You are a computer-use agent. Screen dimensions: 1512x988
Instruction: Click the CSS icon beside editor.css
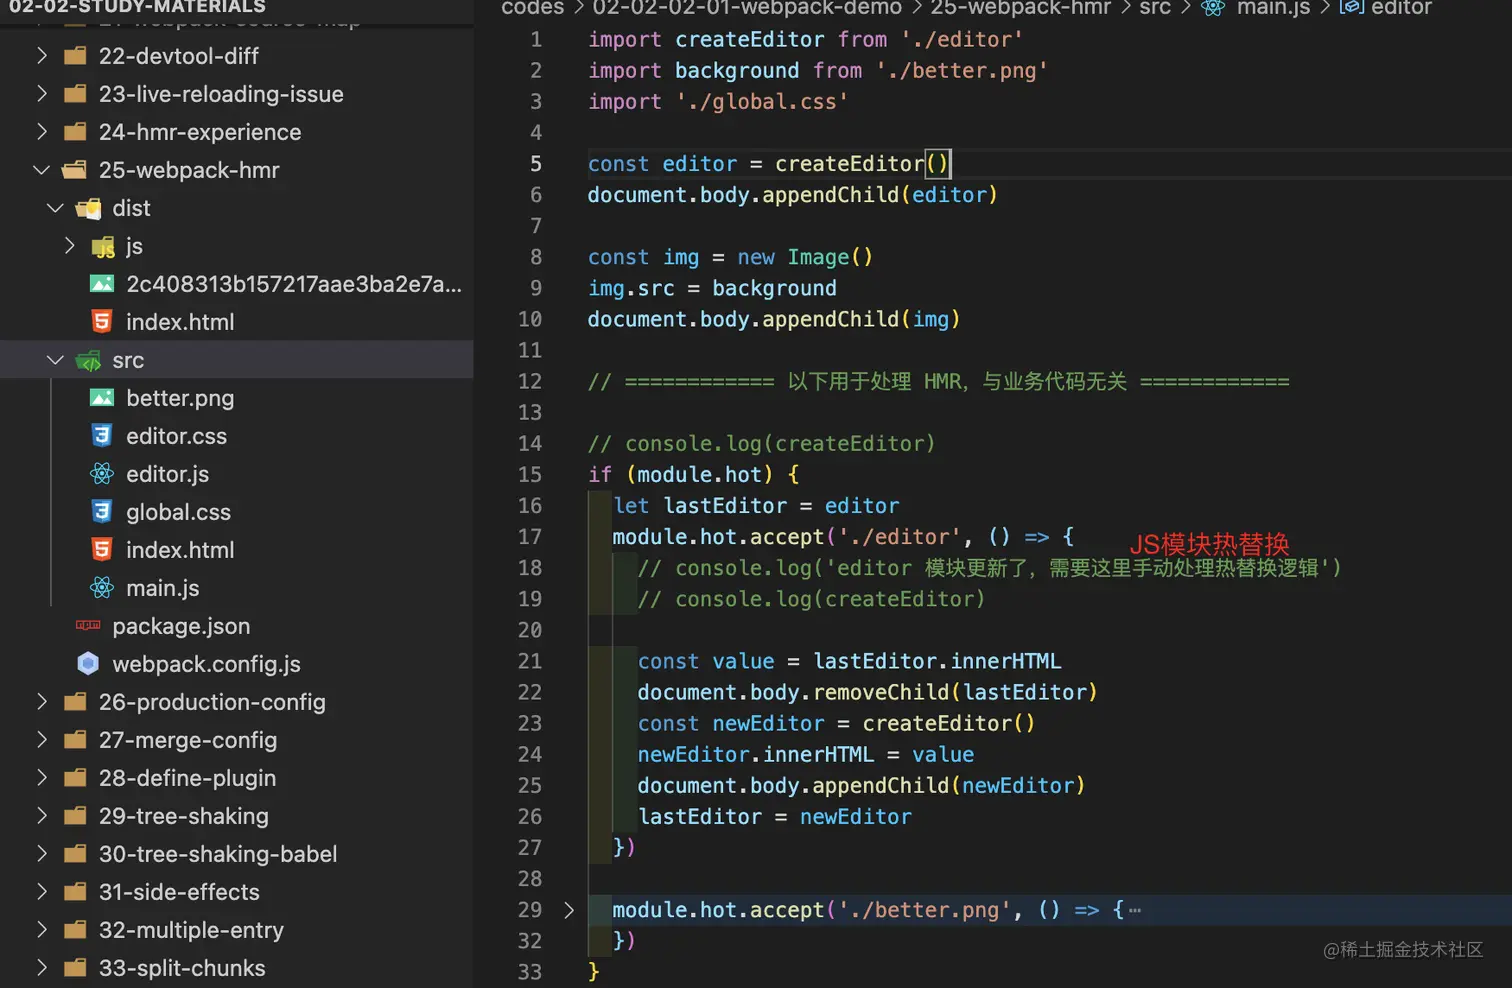102,436
